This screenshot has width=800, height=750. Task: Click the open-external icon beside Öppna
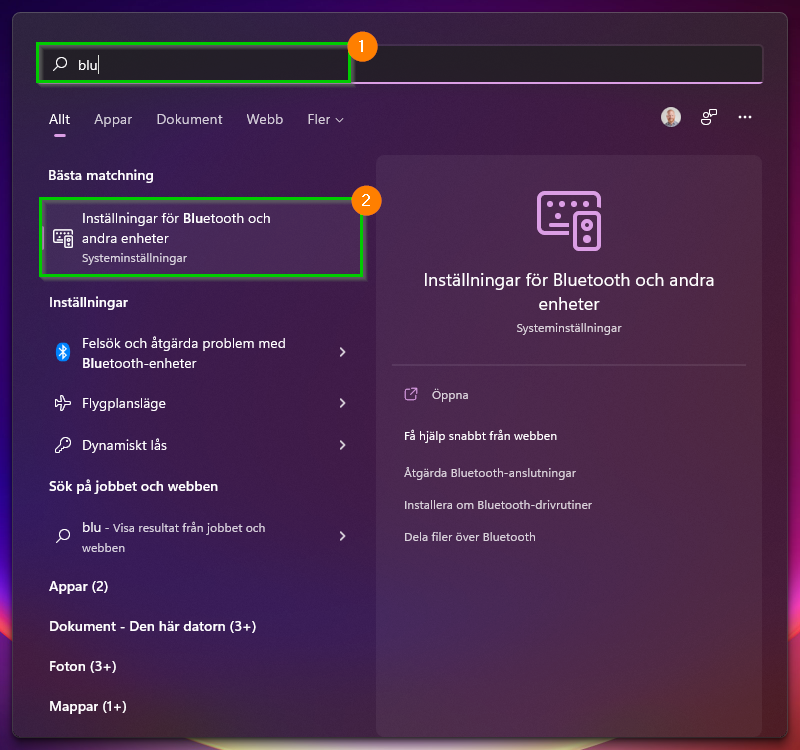click(x=411, y=394)
